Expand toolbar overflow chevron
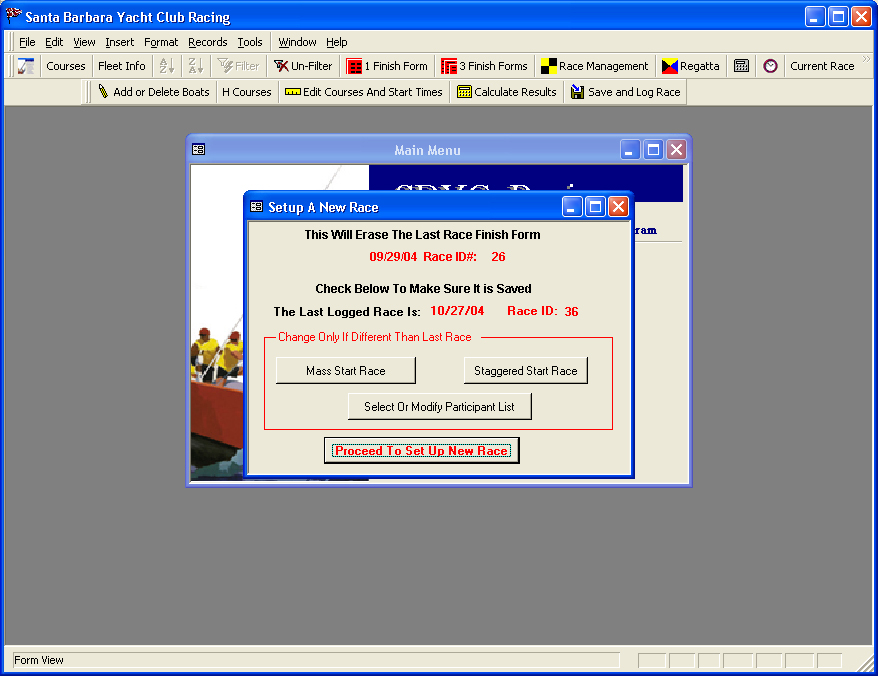The width and height of the screenshot is (878, 676). click(x=866, y=59)
